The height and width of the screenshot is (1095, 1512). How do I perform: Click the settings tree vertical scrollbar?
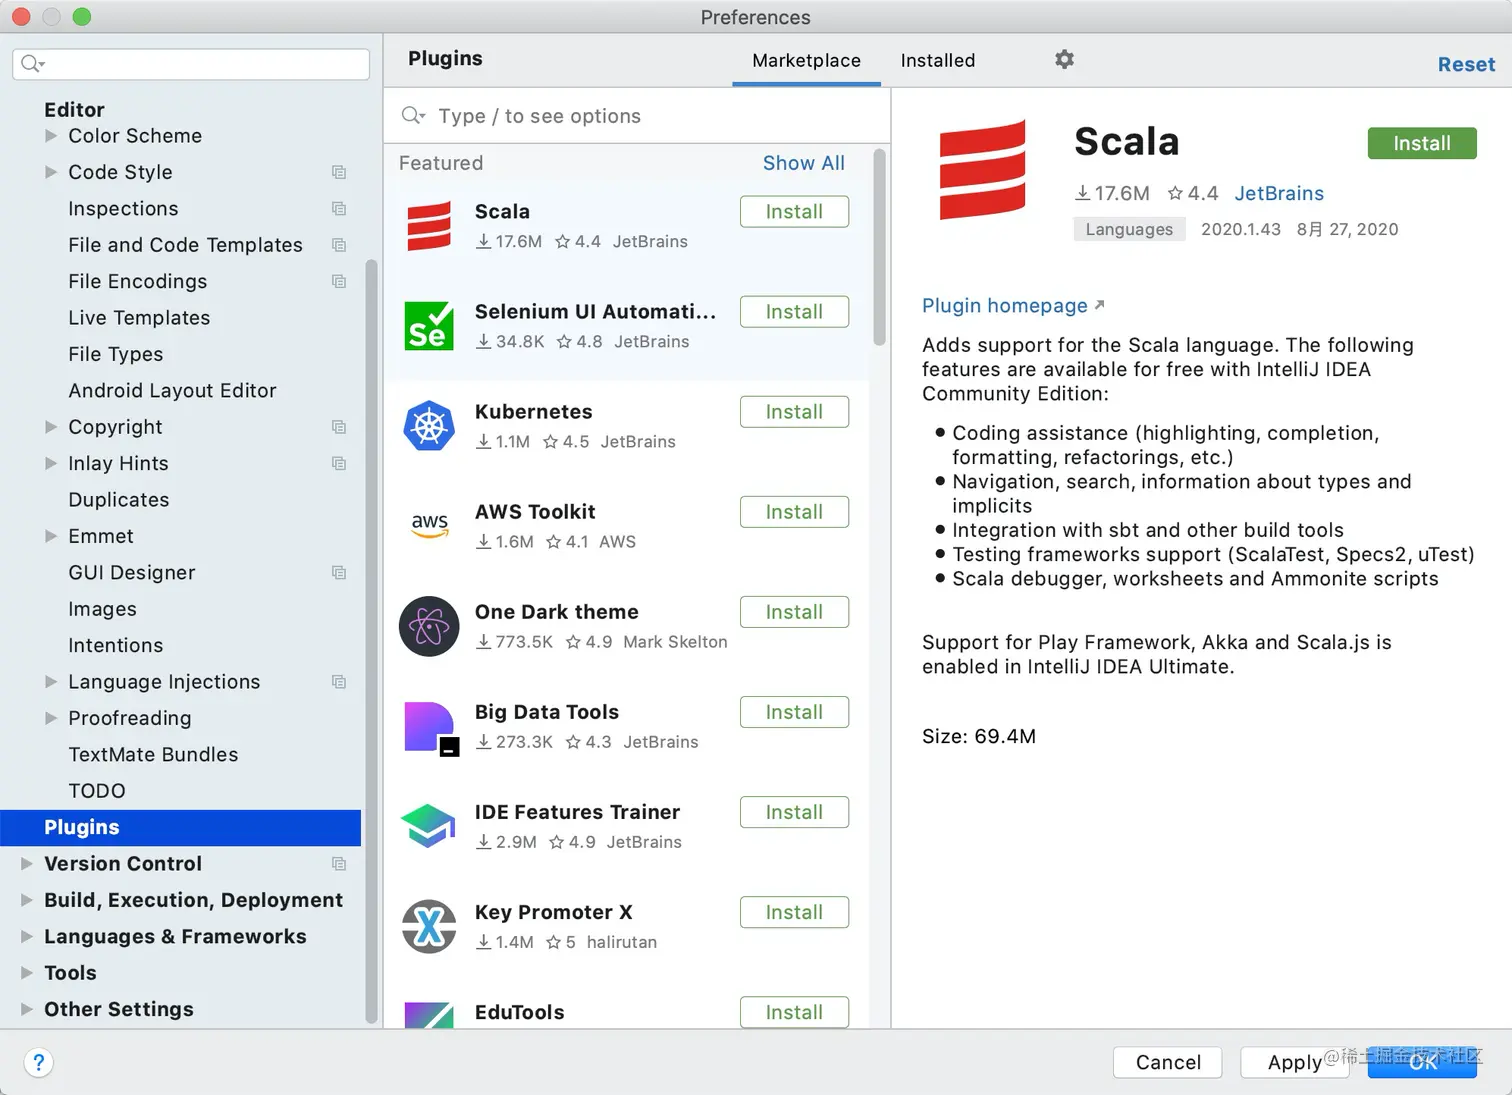click(x=371, y=640)
